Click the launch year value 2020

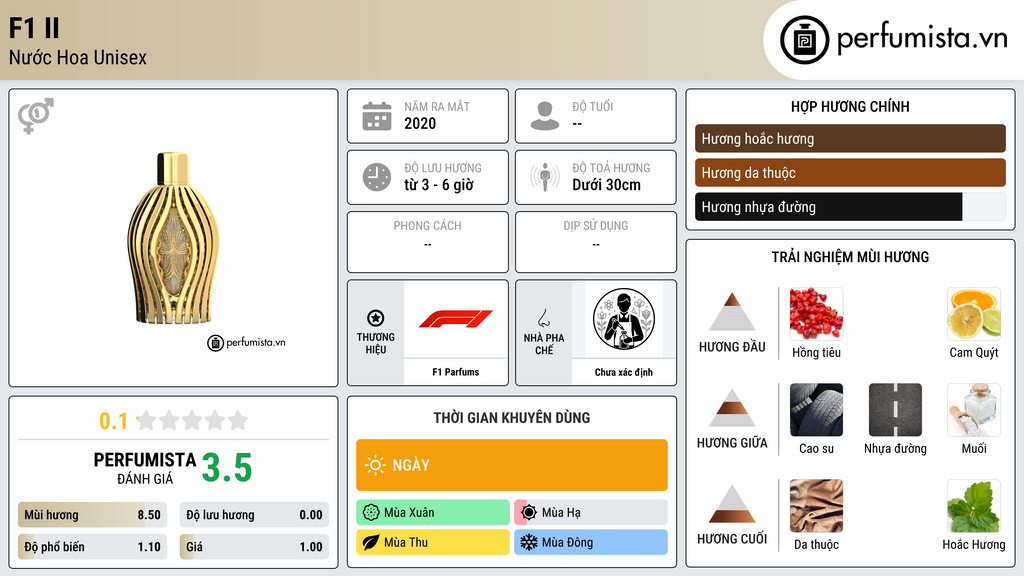[420, 123]
